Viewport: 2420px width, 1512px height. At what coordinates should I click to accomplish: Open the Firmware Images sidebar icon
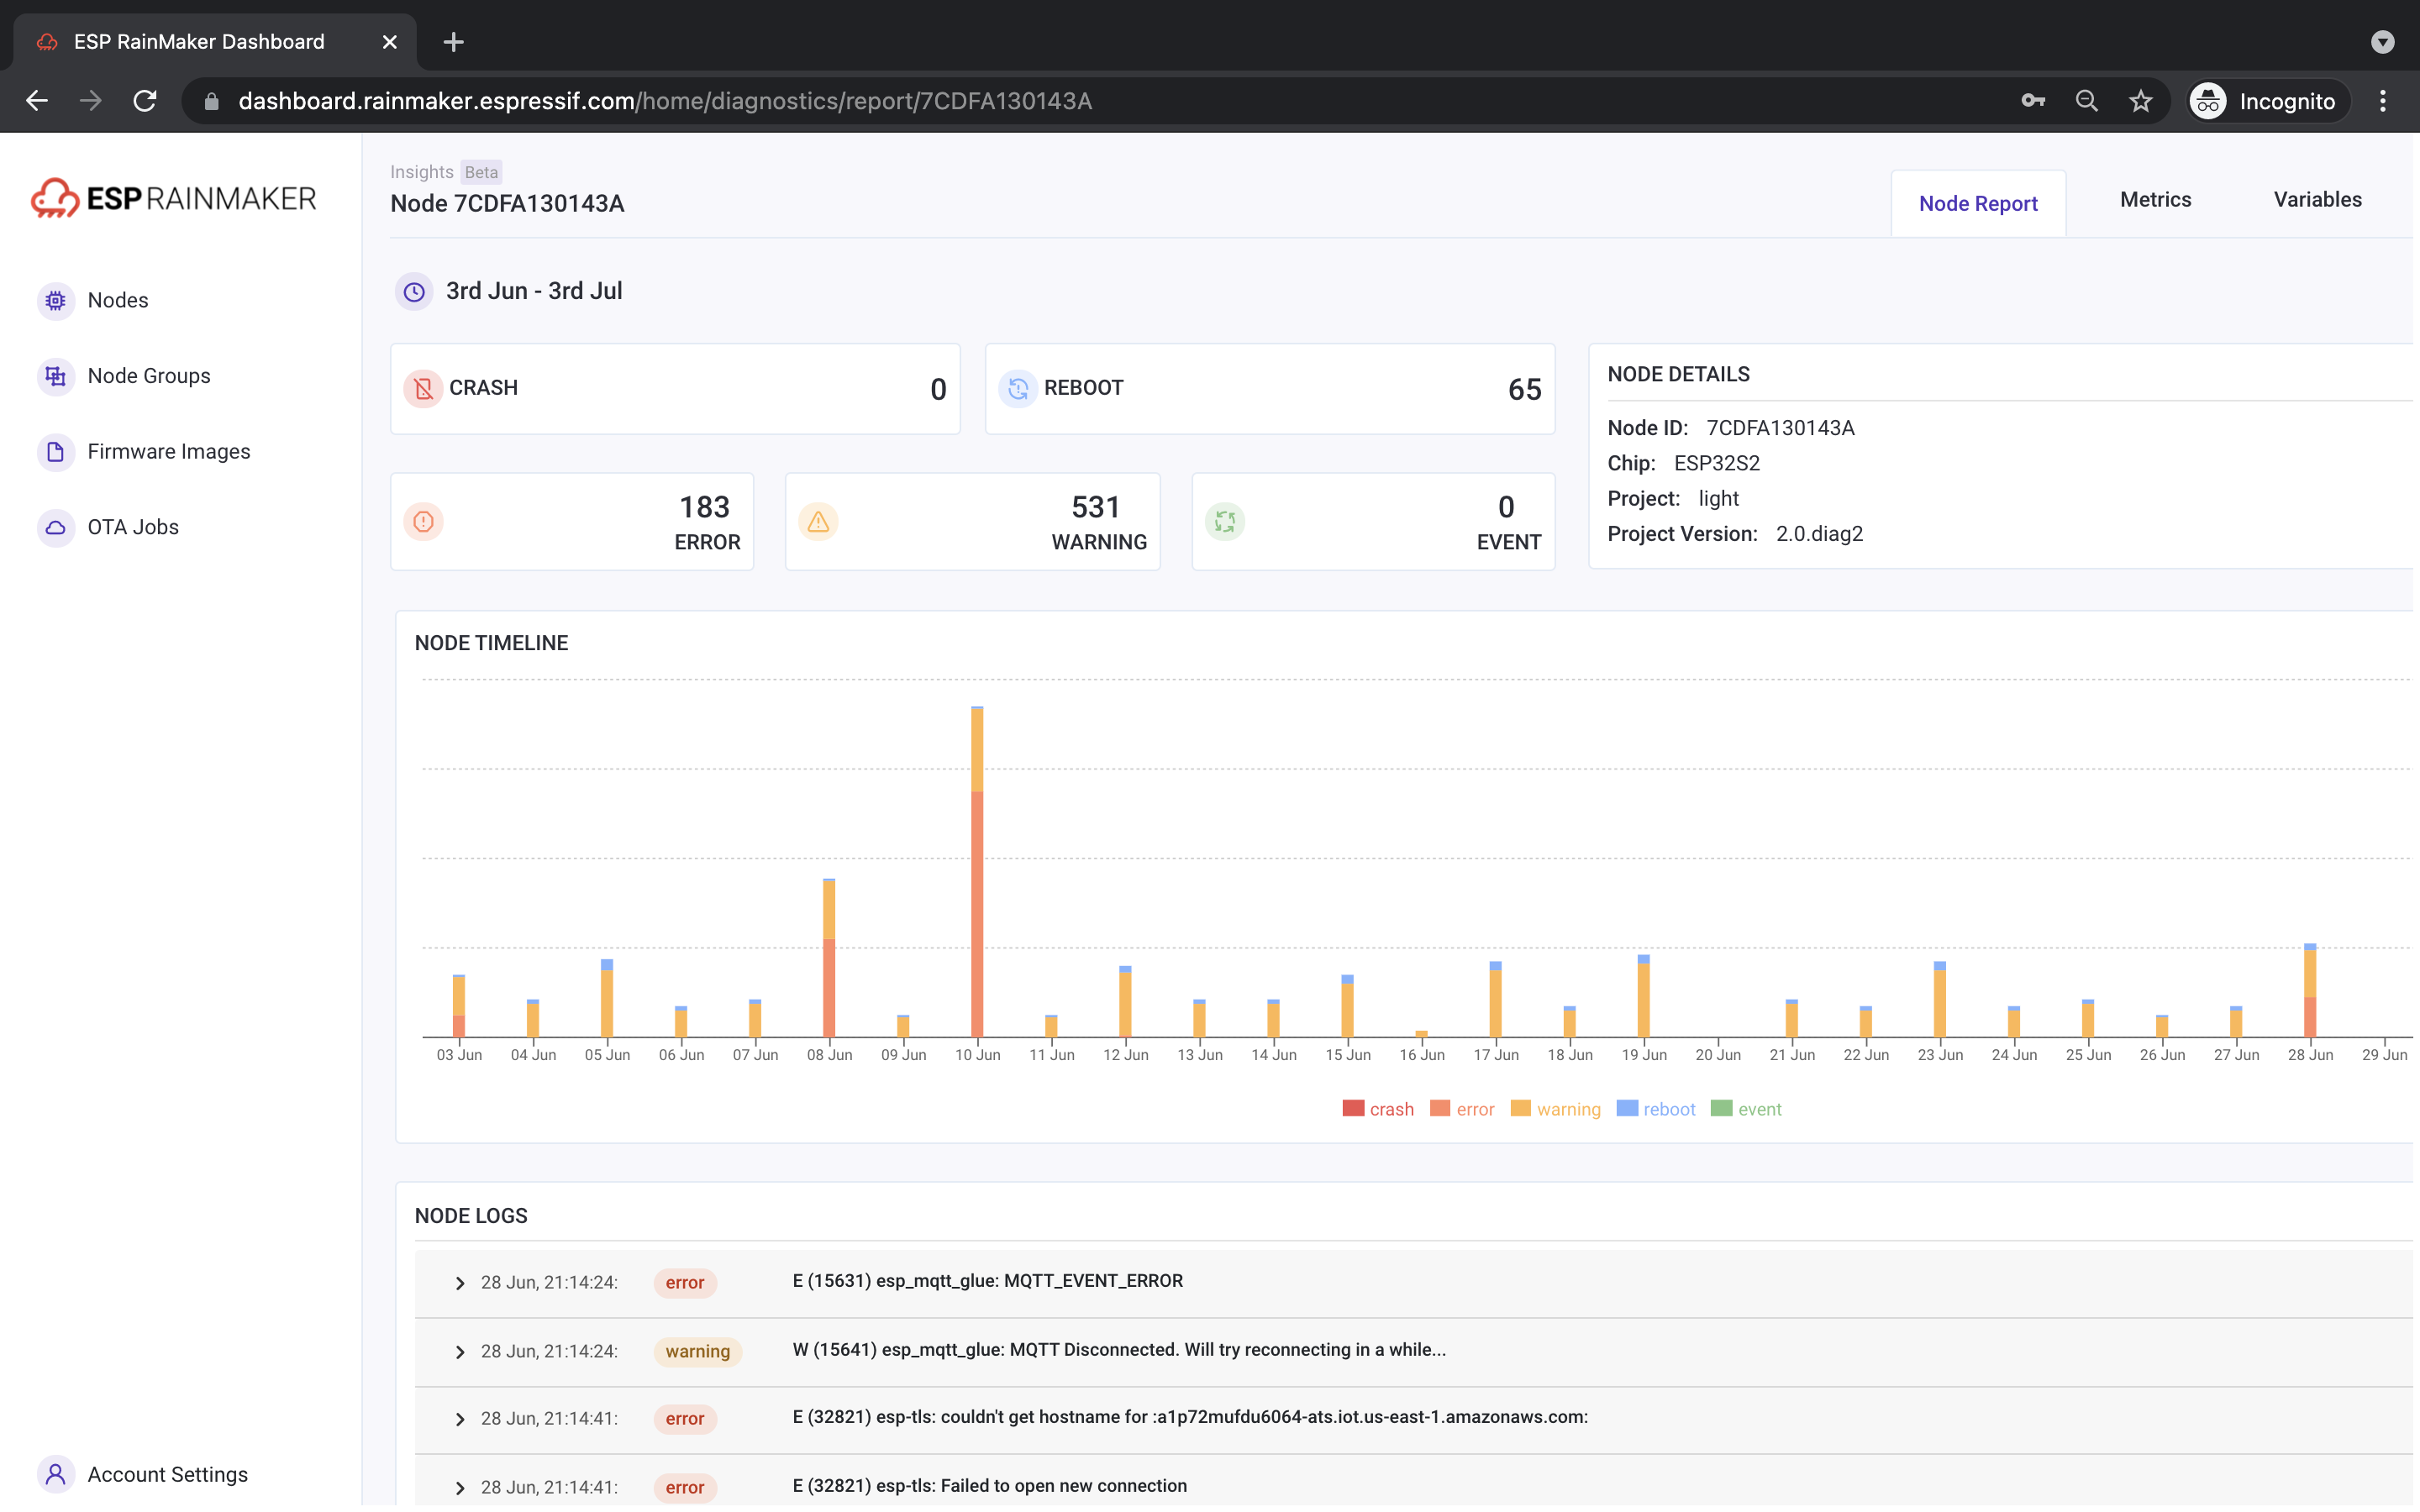(56, 452)
